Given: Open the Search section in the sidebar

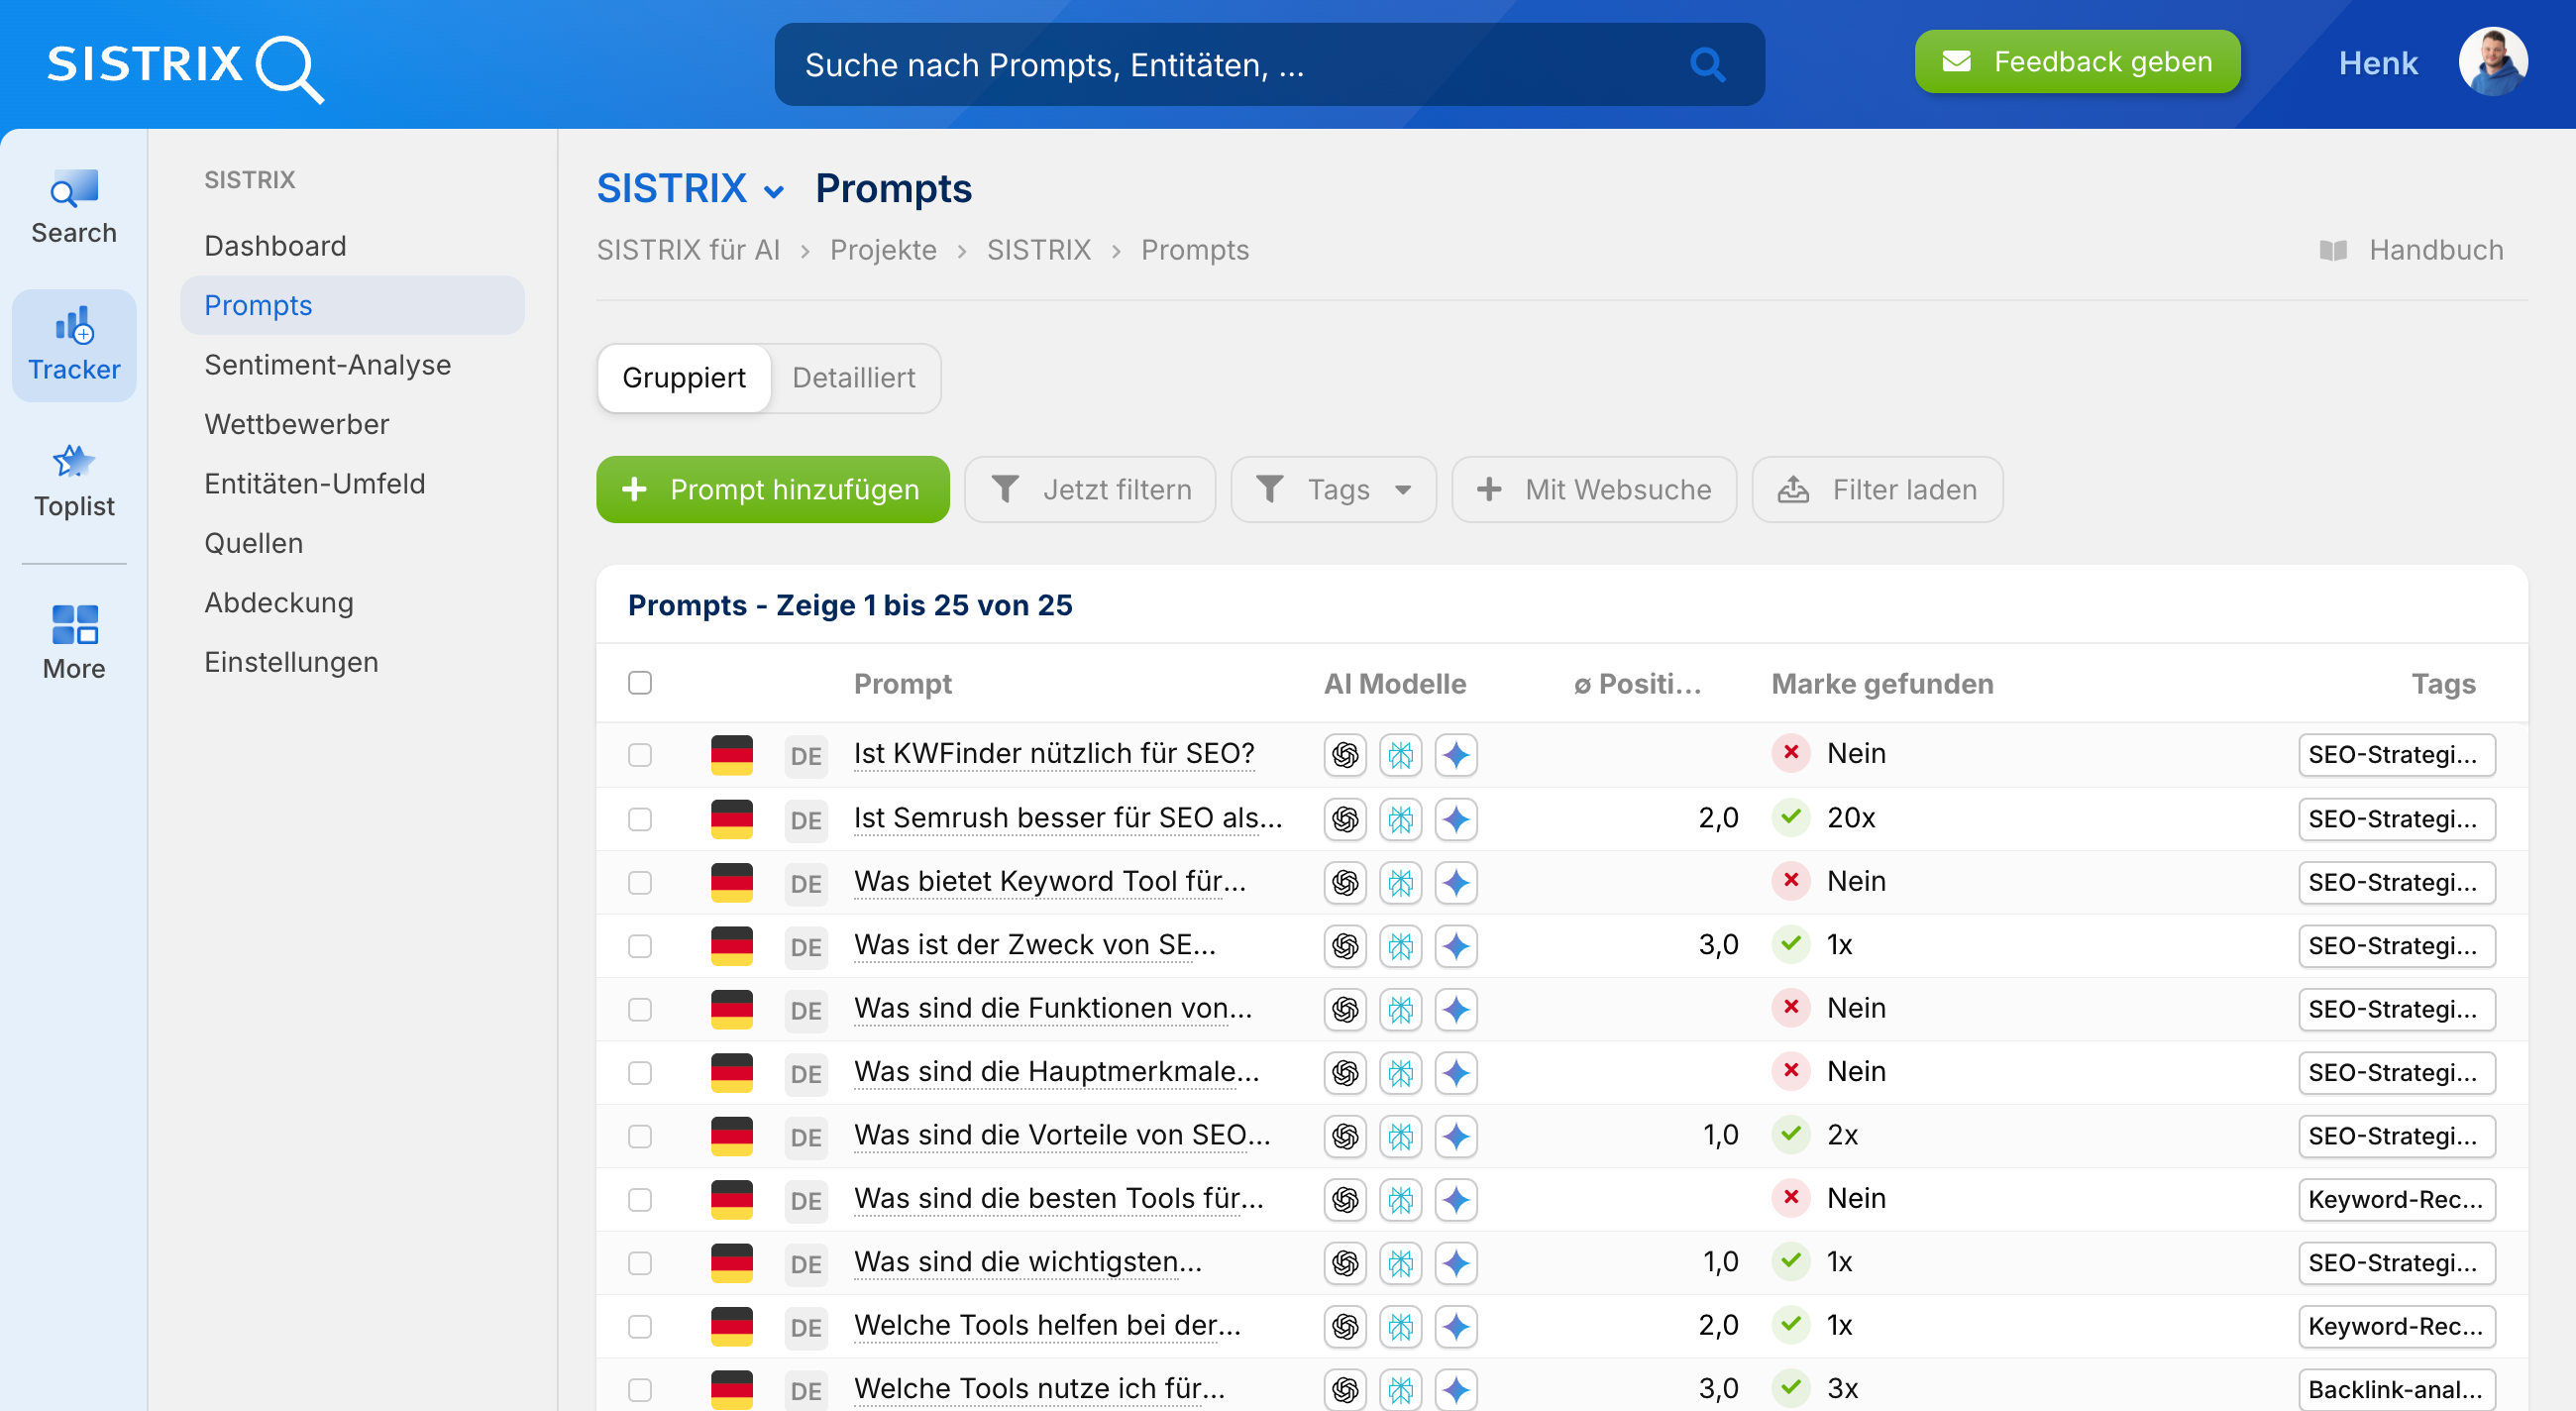Looking at the screenshot, I should [73, 205].
